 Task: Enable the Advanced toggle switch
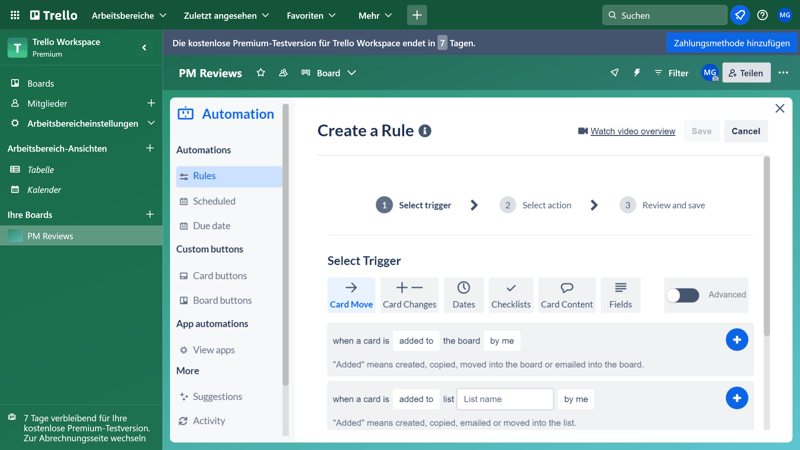(x=683, y=295)
